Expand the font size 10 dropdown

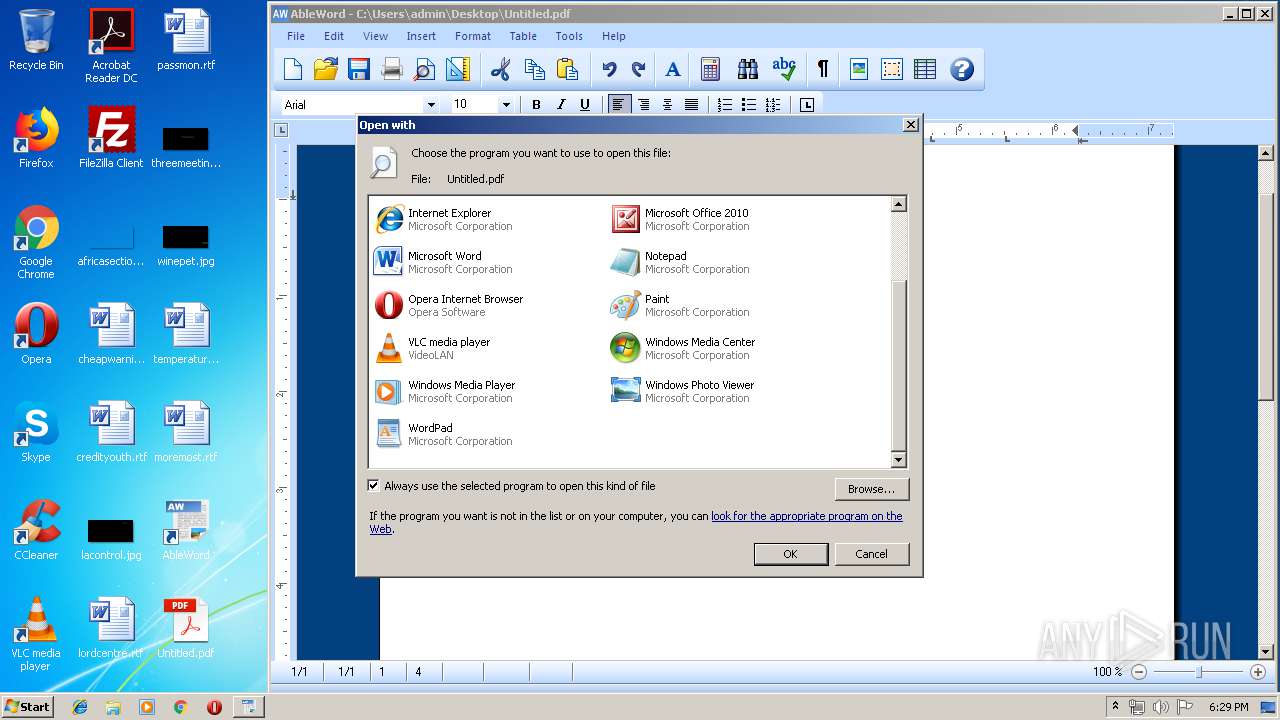506,104
